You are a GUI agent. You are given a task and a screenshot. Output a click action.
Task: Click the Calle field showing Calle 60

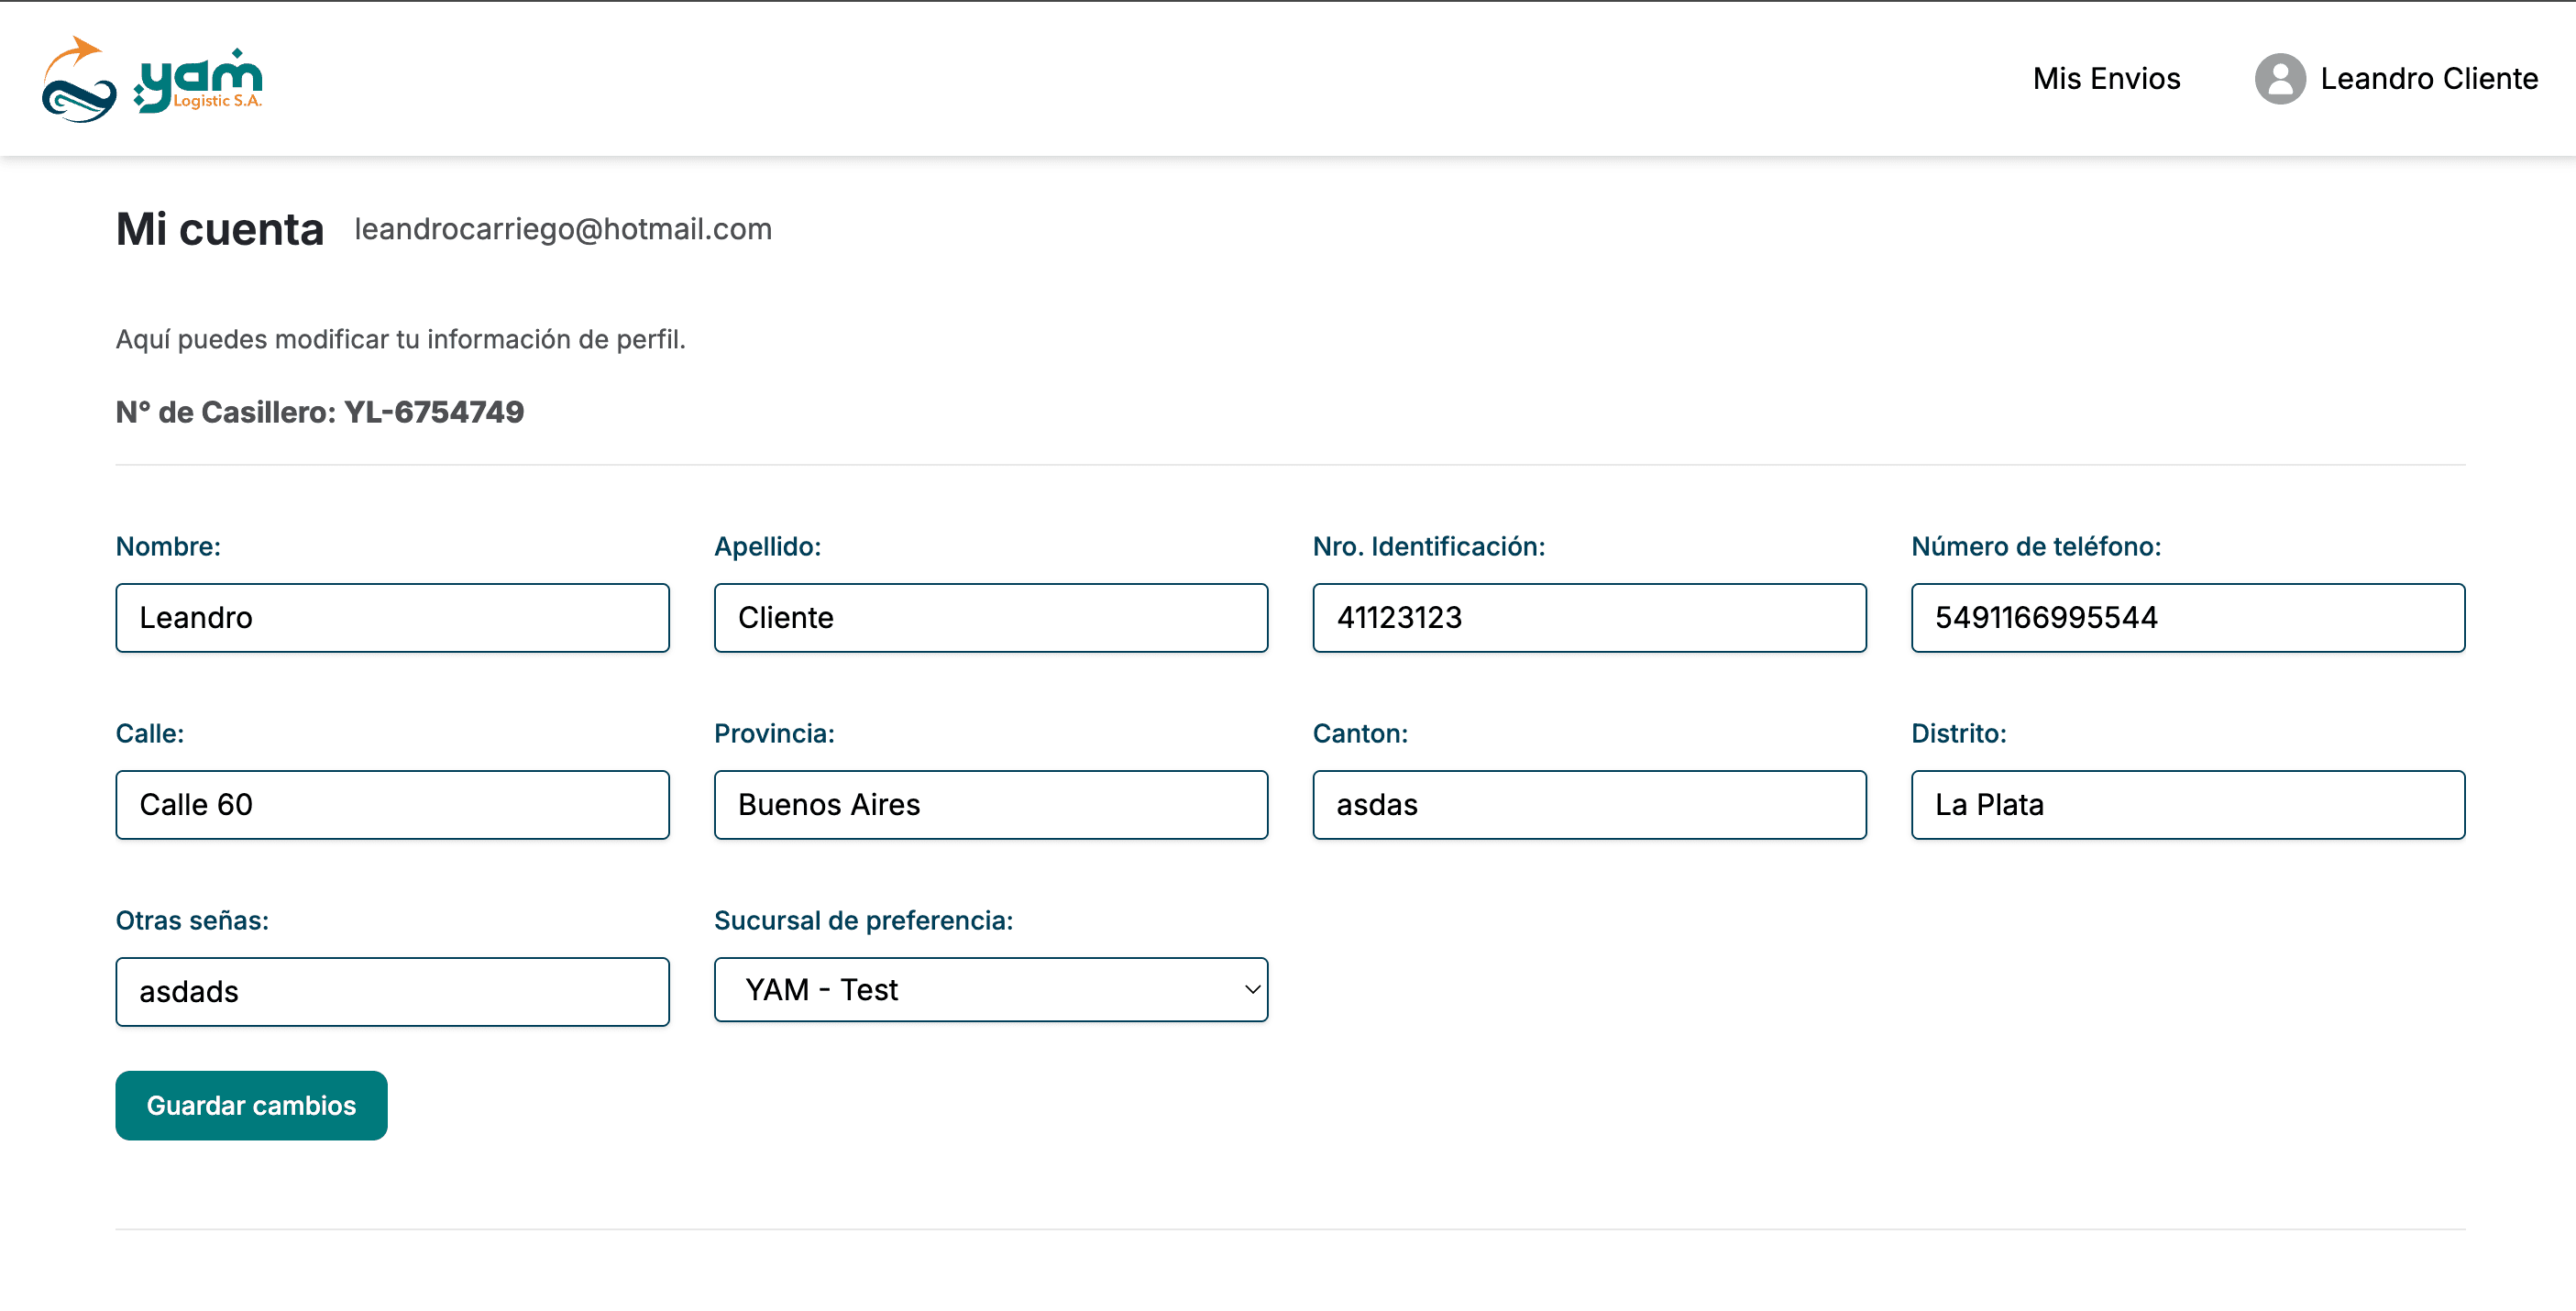pyautogui.click(x=392, y=804)
